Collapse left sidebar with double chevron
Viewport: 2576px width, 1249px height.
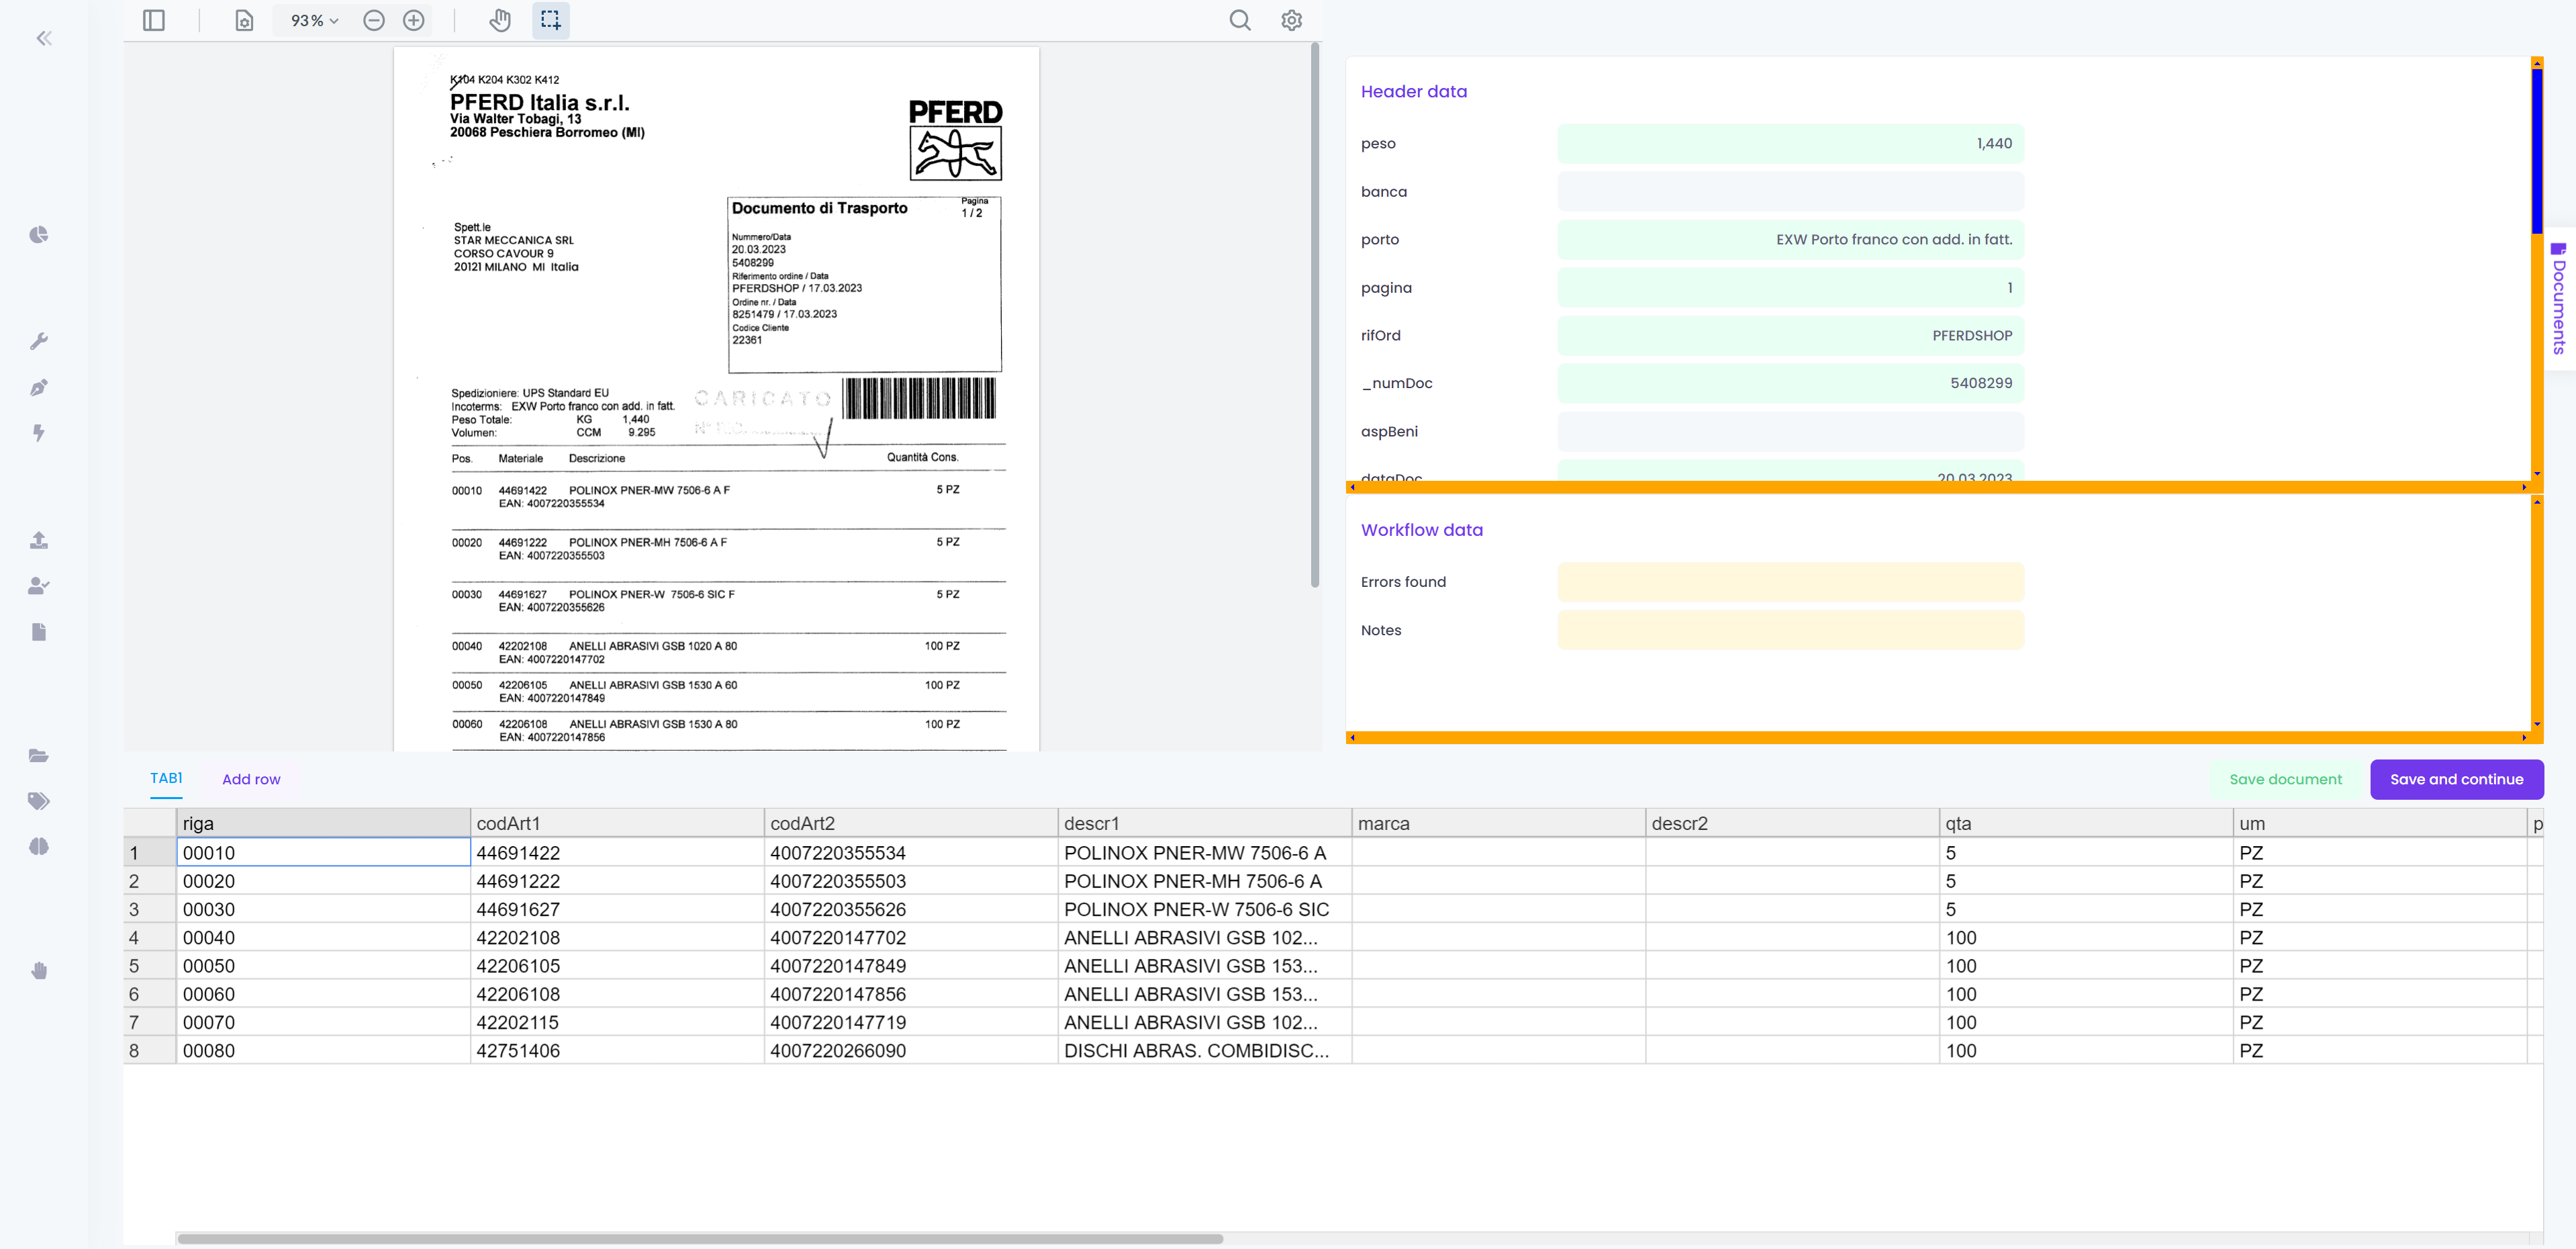pyautogui.click(x=44, y=38)
